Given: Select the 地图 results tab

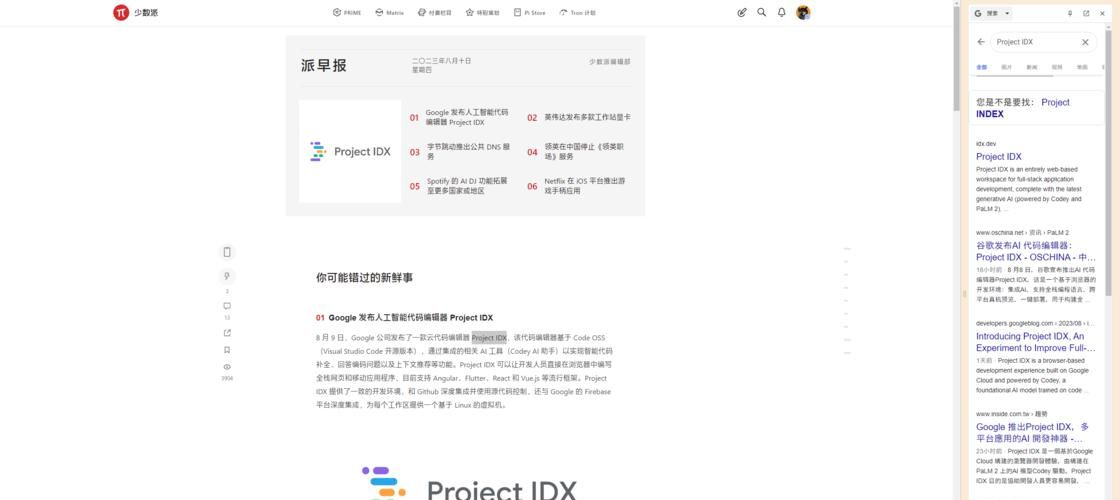Looking at the screenshot, I should (1082, 67).
